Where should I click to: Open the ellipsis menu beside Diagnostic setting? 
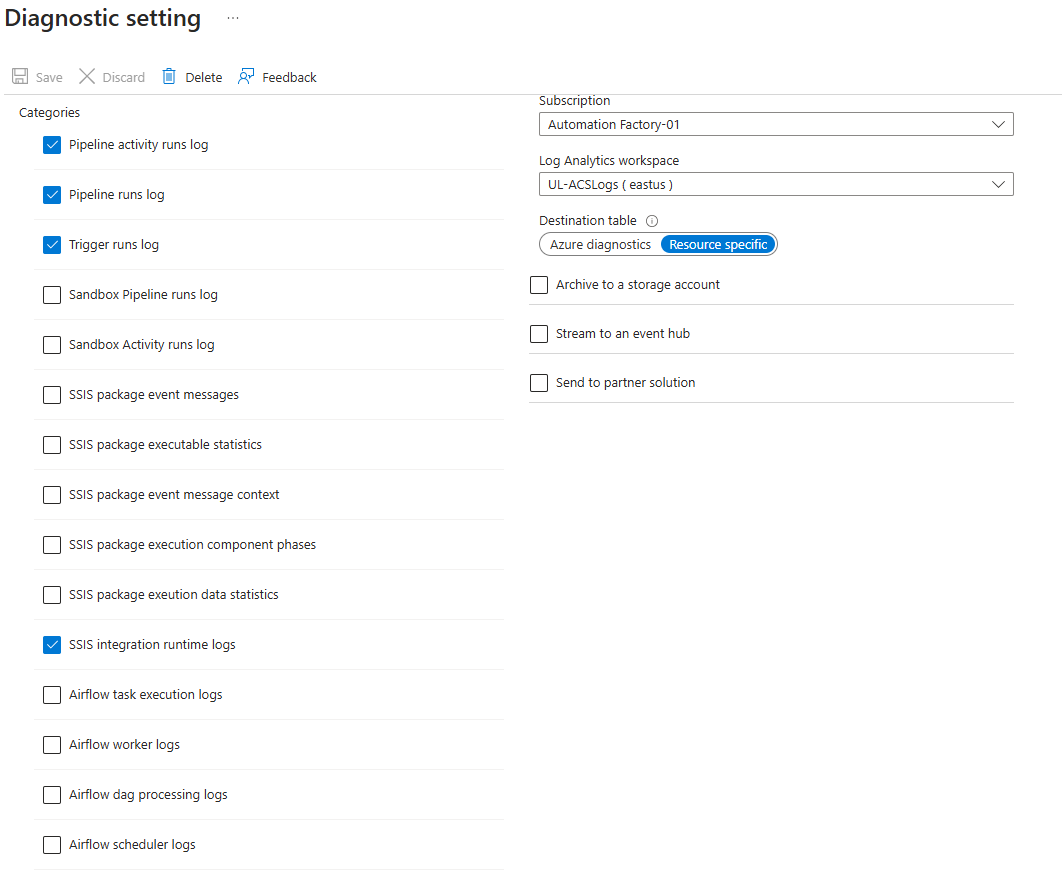pos(233,18)
